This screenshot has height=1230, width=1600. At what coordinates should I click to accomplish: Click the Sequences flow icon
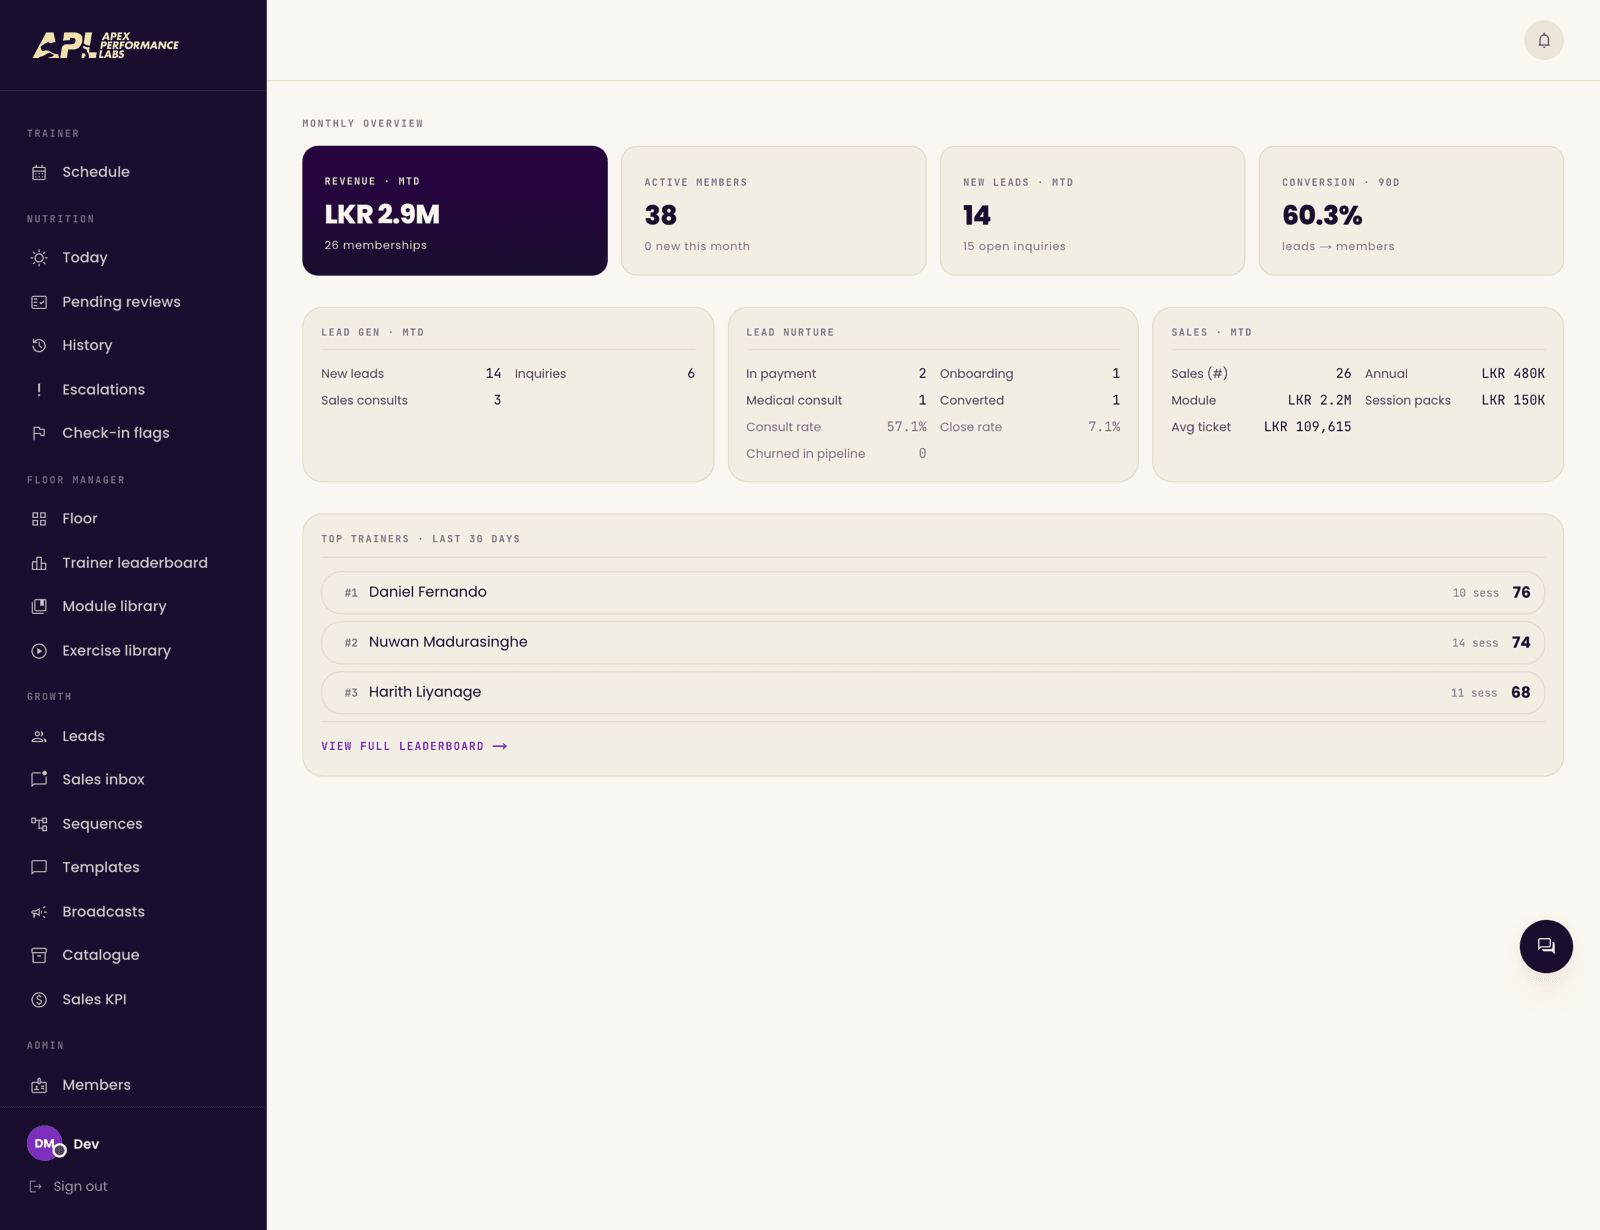tap(39, 824)
